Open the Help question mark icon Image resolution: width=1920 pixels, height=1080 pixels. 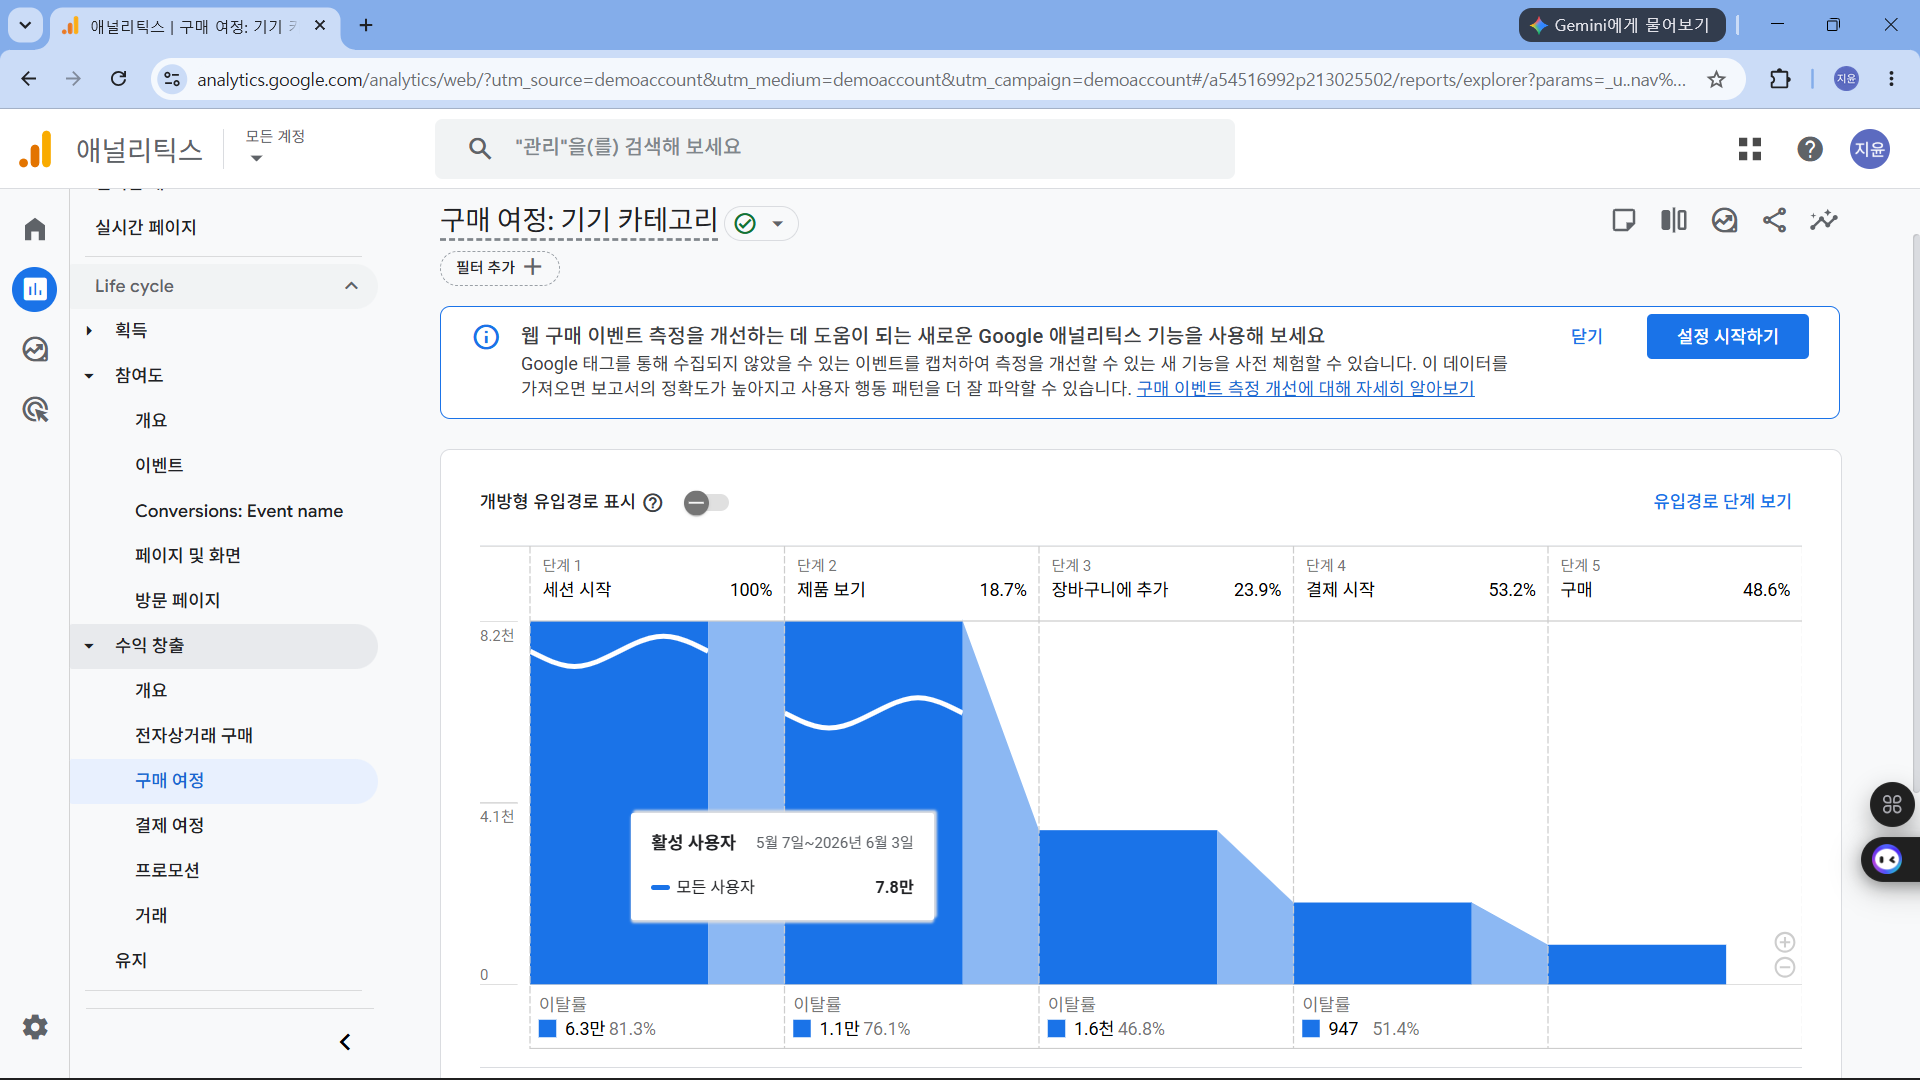(1809, 149)
